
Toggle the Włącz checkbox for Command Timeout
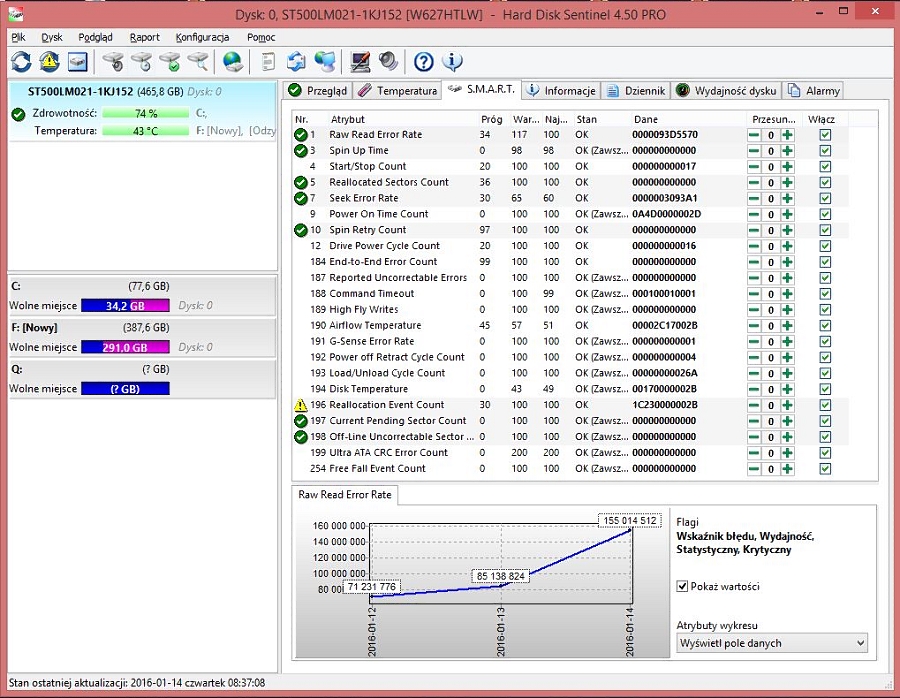coord(825,294)
